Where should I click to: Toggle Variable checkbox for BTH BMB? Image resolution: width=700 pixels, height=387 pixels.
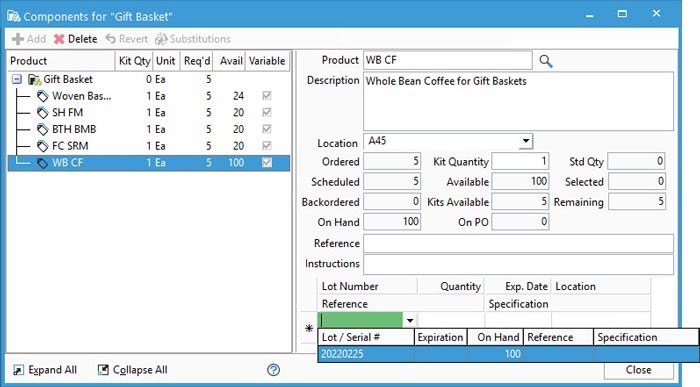pos(267,129)
